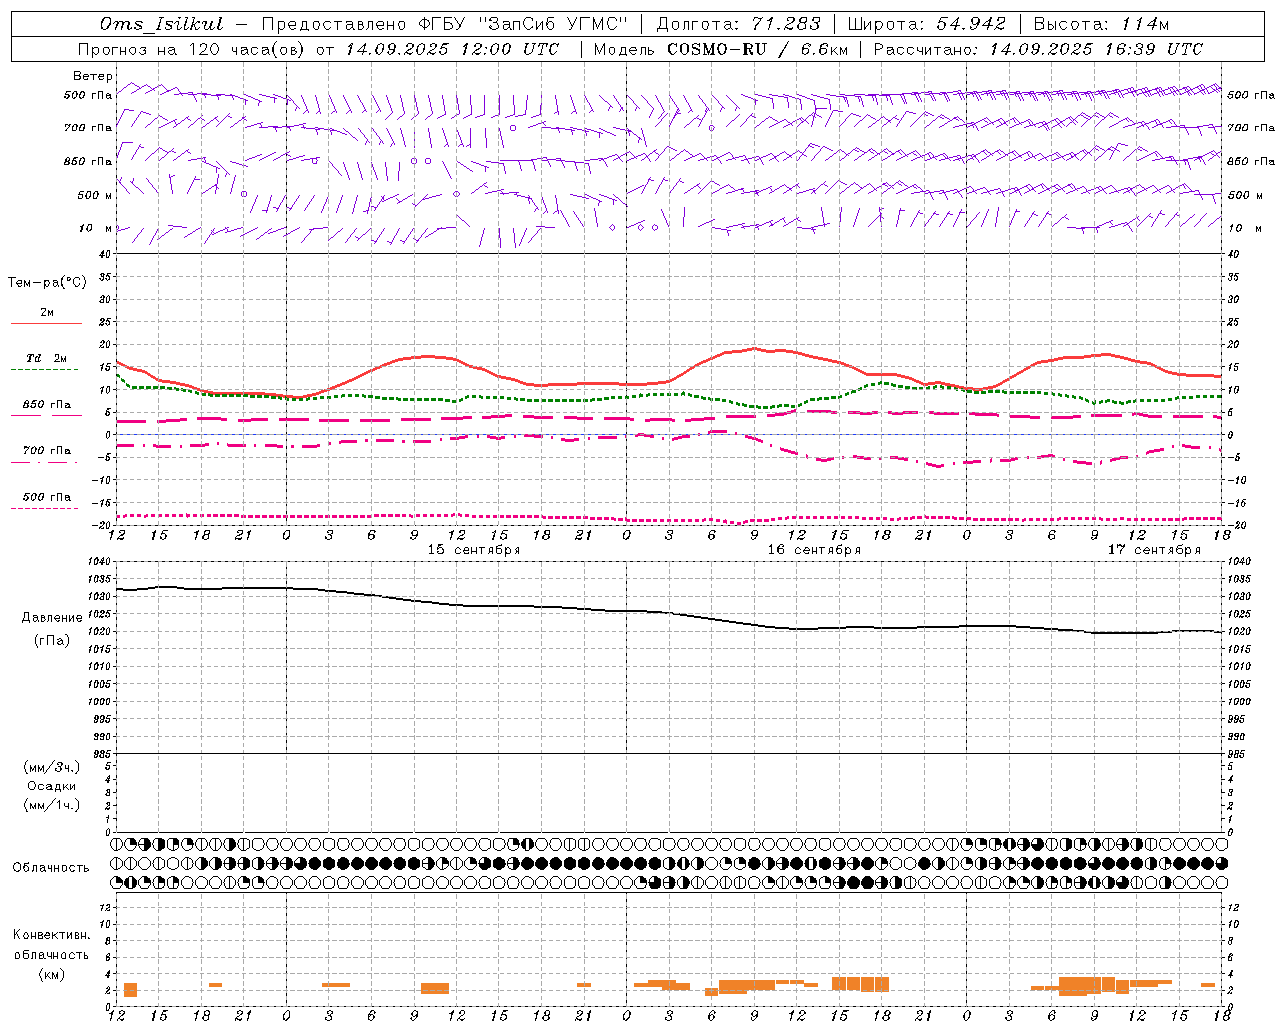Click the 'Конвективн.' convective cloud label

pos(51,935)
